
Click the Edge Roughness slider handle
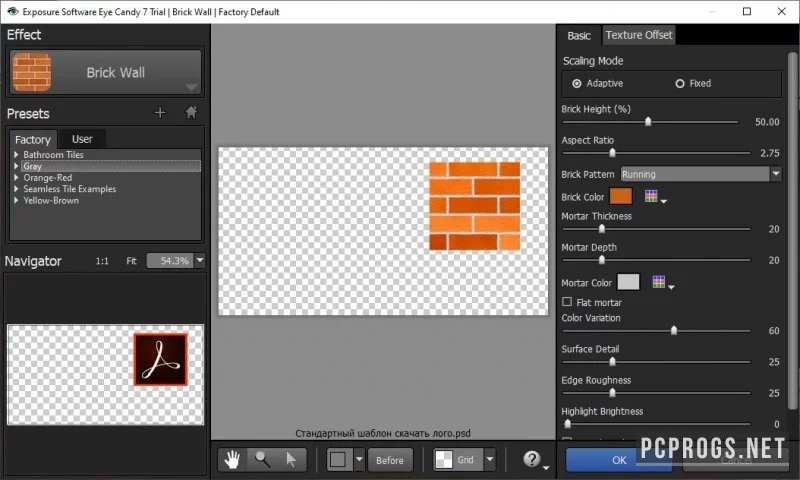pos(612,393)
